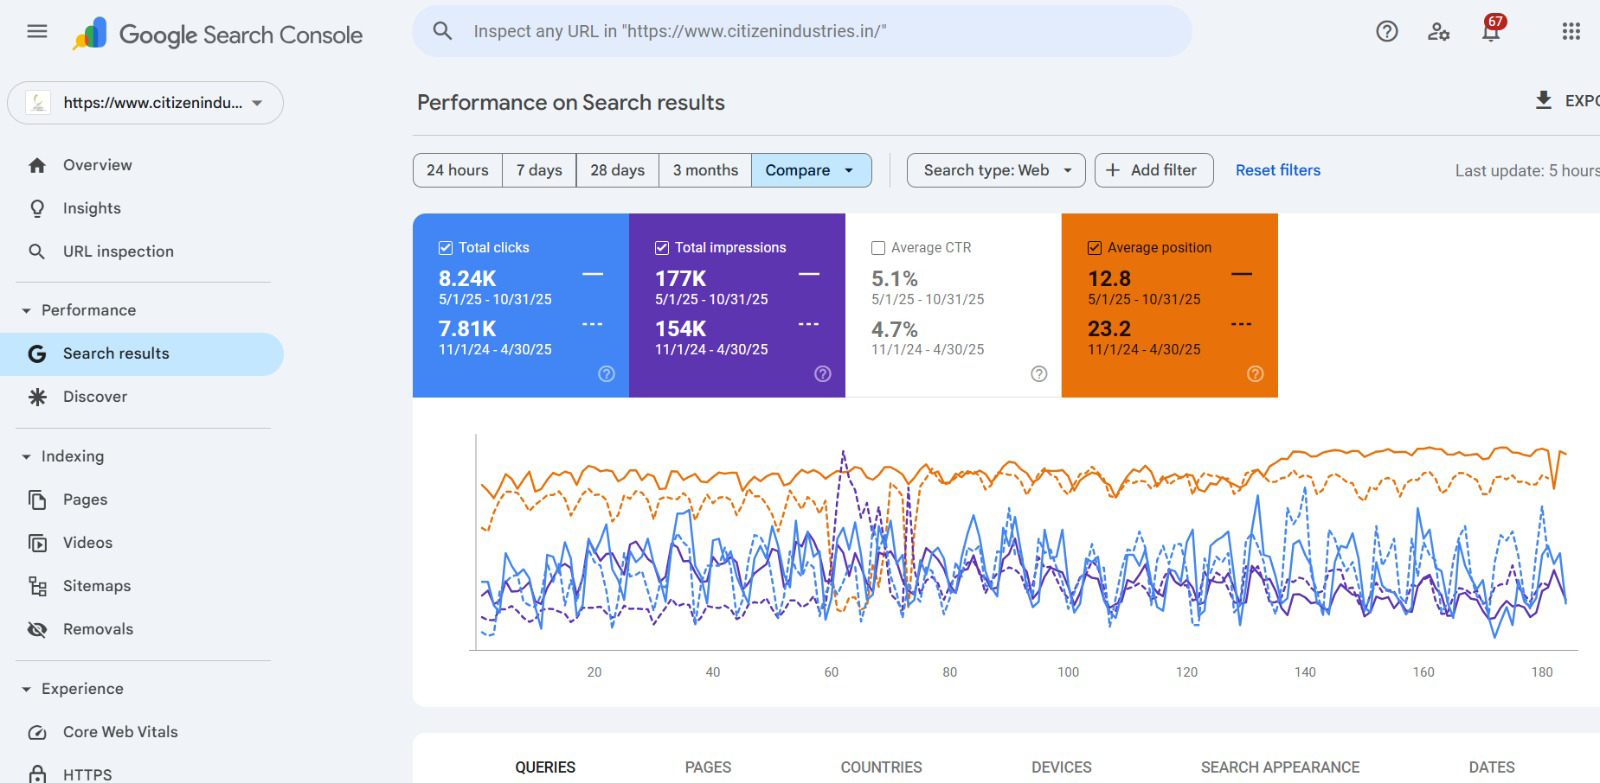The height and width of the screenshot is (783, 1600).
Task: Open the Google apps grid
Action: [x=1571, y=31]
